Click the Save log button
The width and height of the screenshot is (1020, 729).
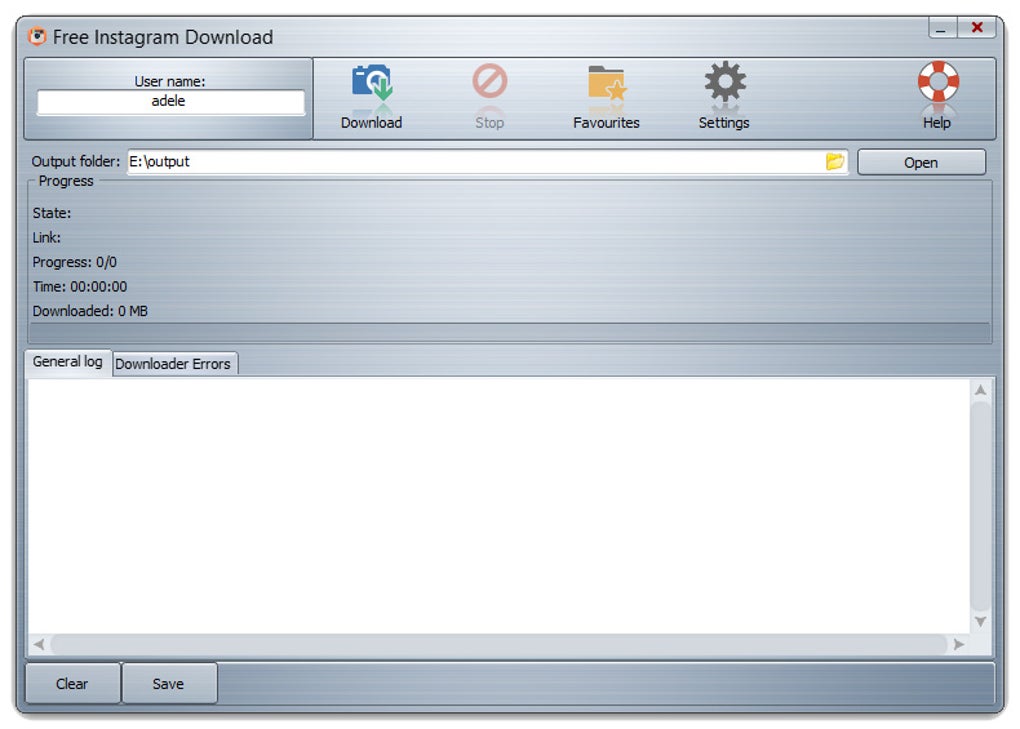click(x=168, y=684)
